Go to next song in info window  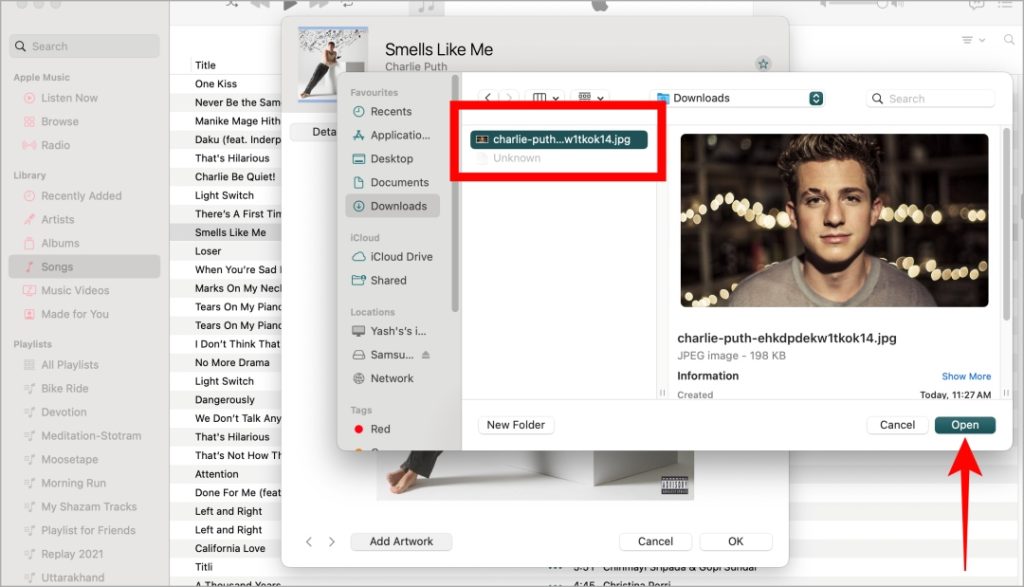pos(332,541)
